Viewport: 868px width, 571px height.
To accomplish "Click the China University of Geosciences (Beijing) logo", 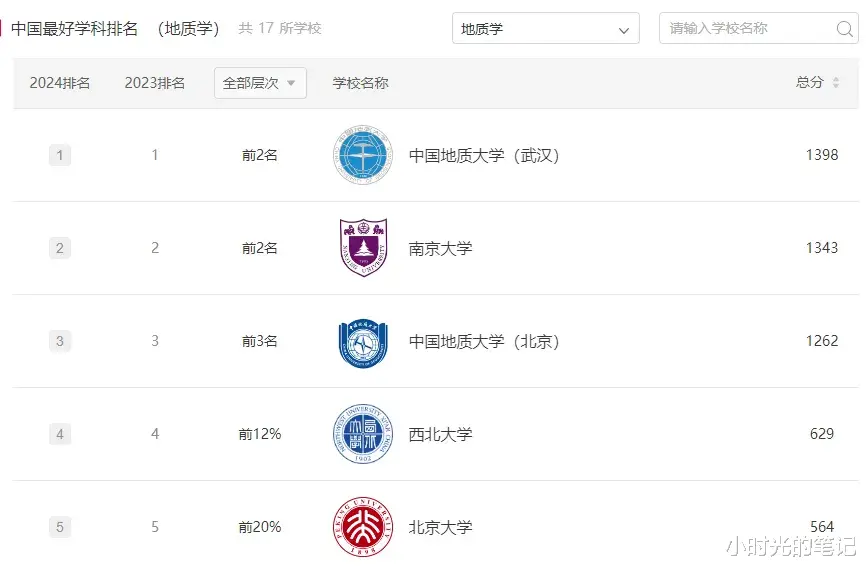I will pyautogui.click(x=362, y=342).
